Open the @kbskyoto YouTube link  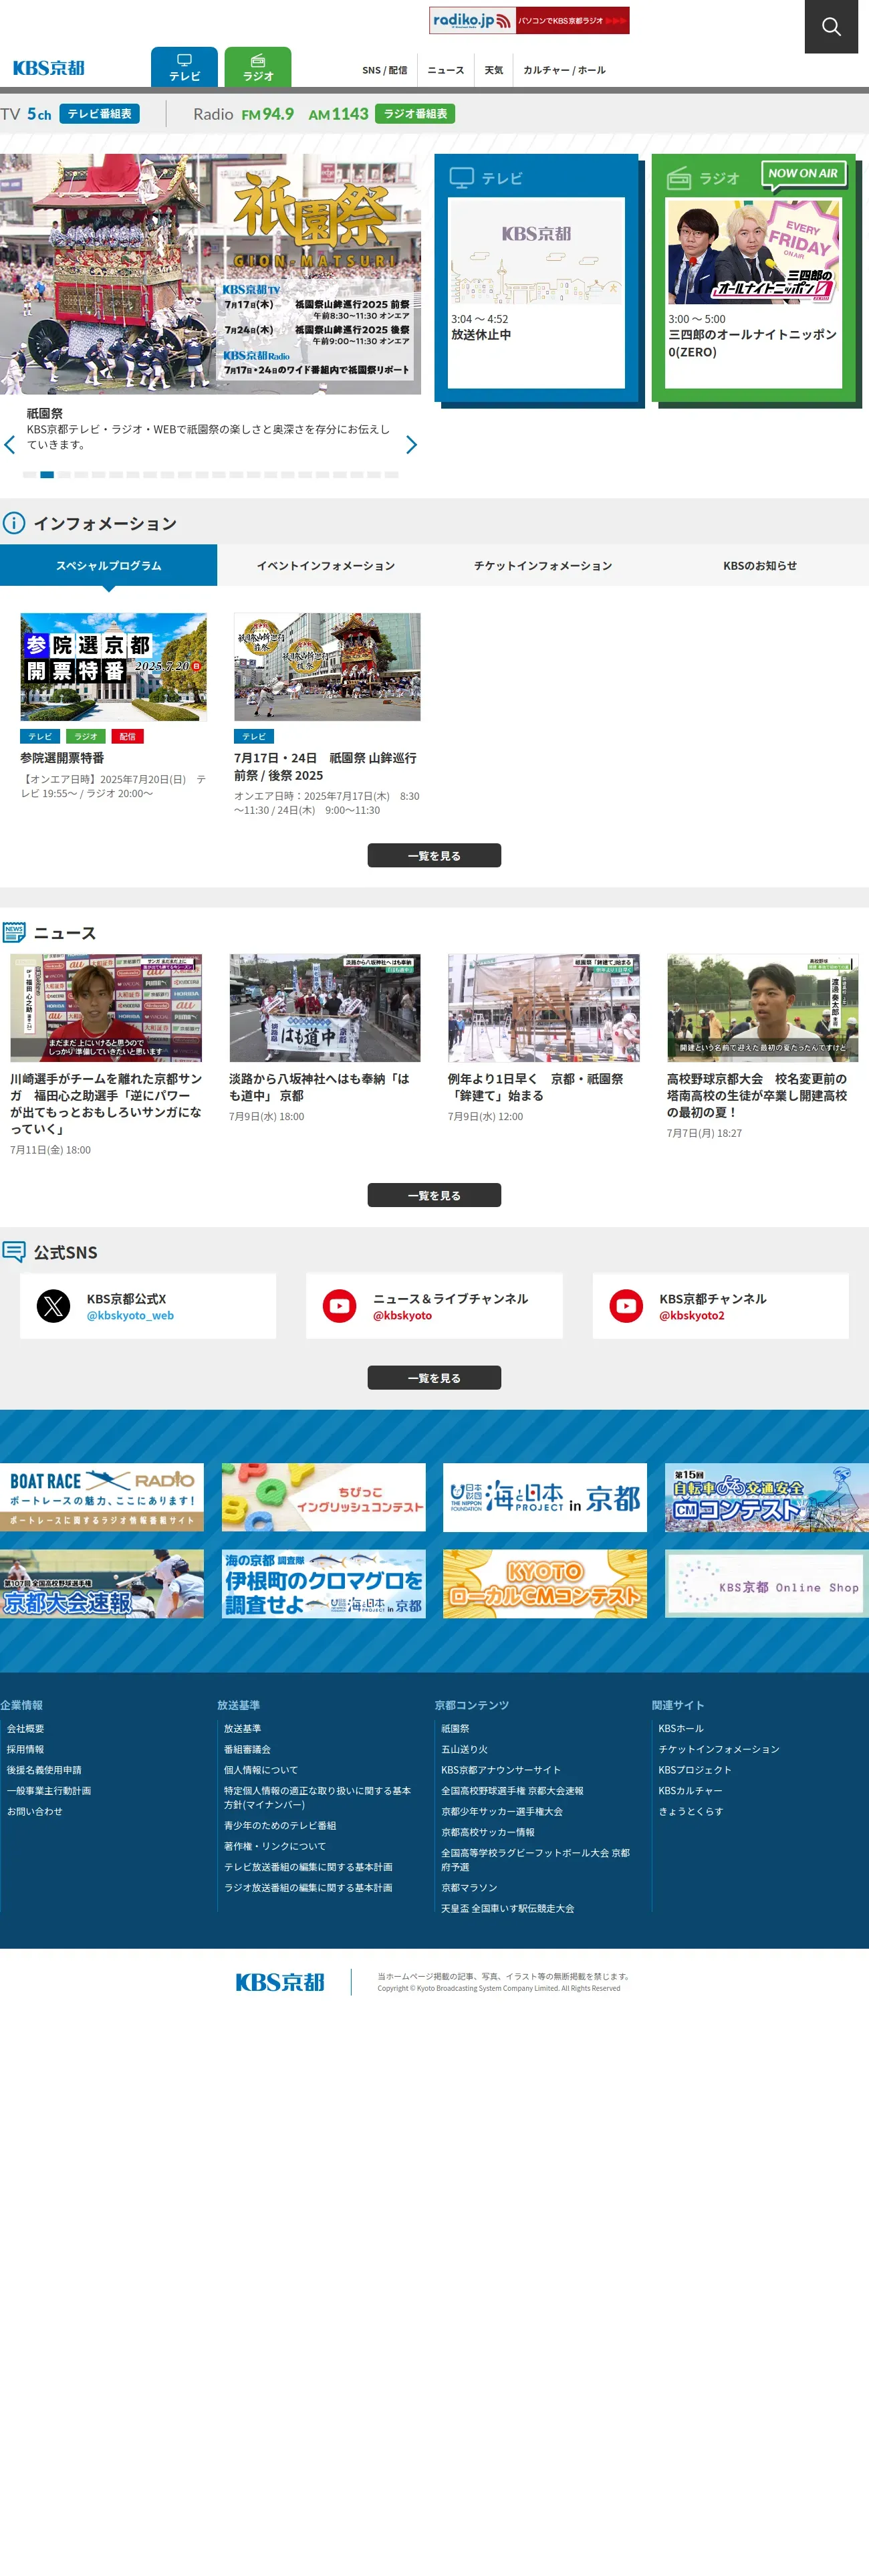[402, 1316]
